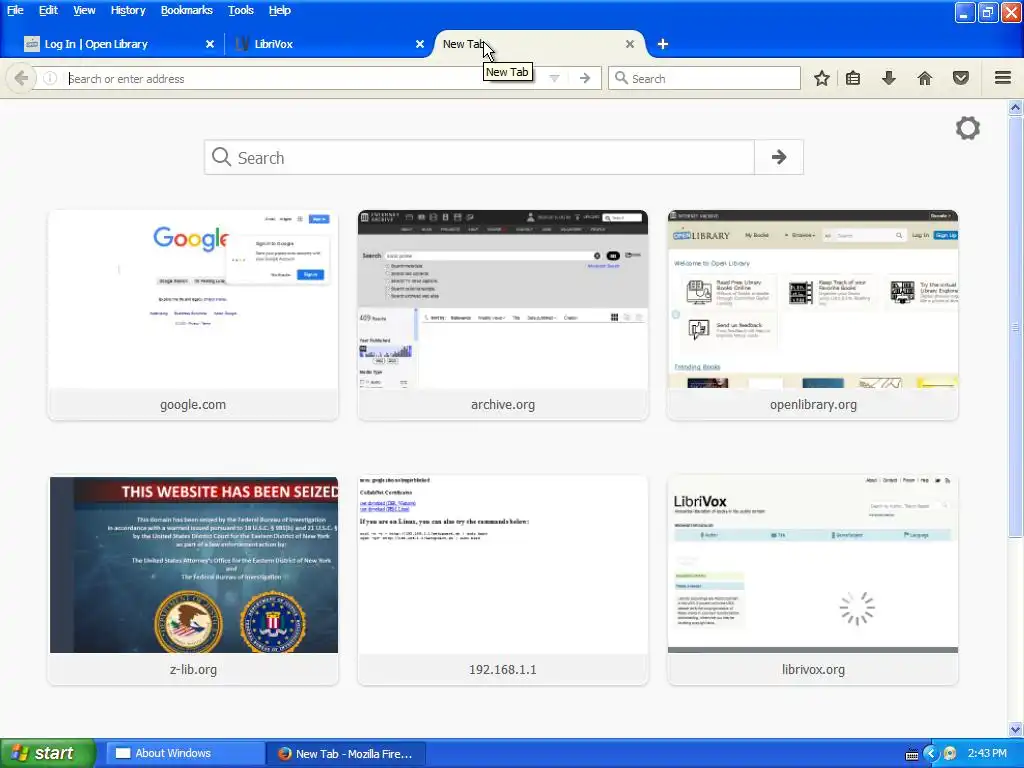The width and height of the screenshot is (1024, 768).
Task: Open the Help menu
Action: click(x=280, y=10)
